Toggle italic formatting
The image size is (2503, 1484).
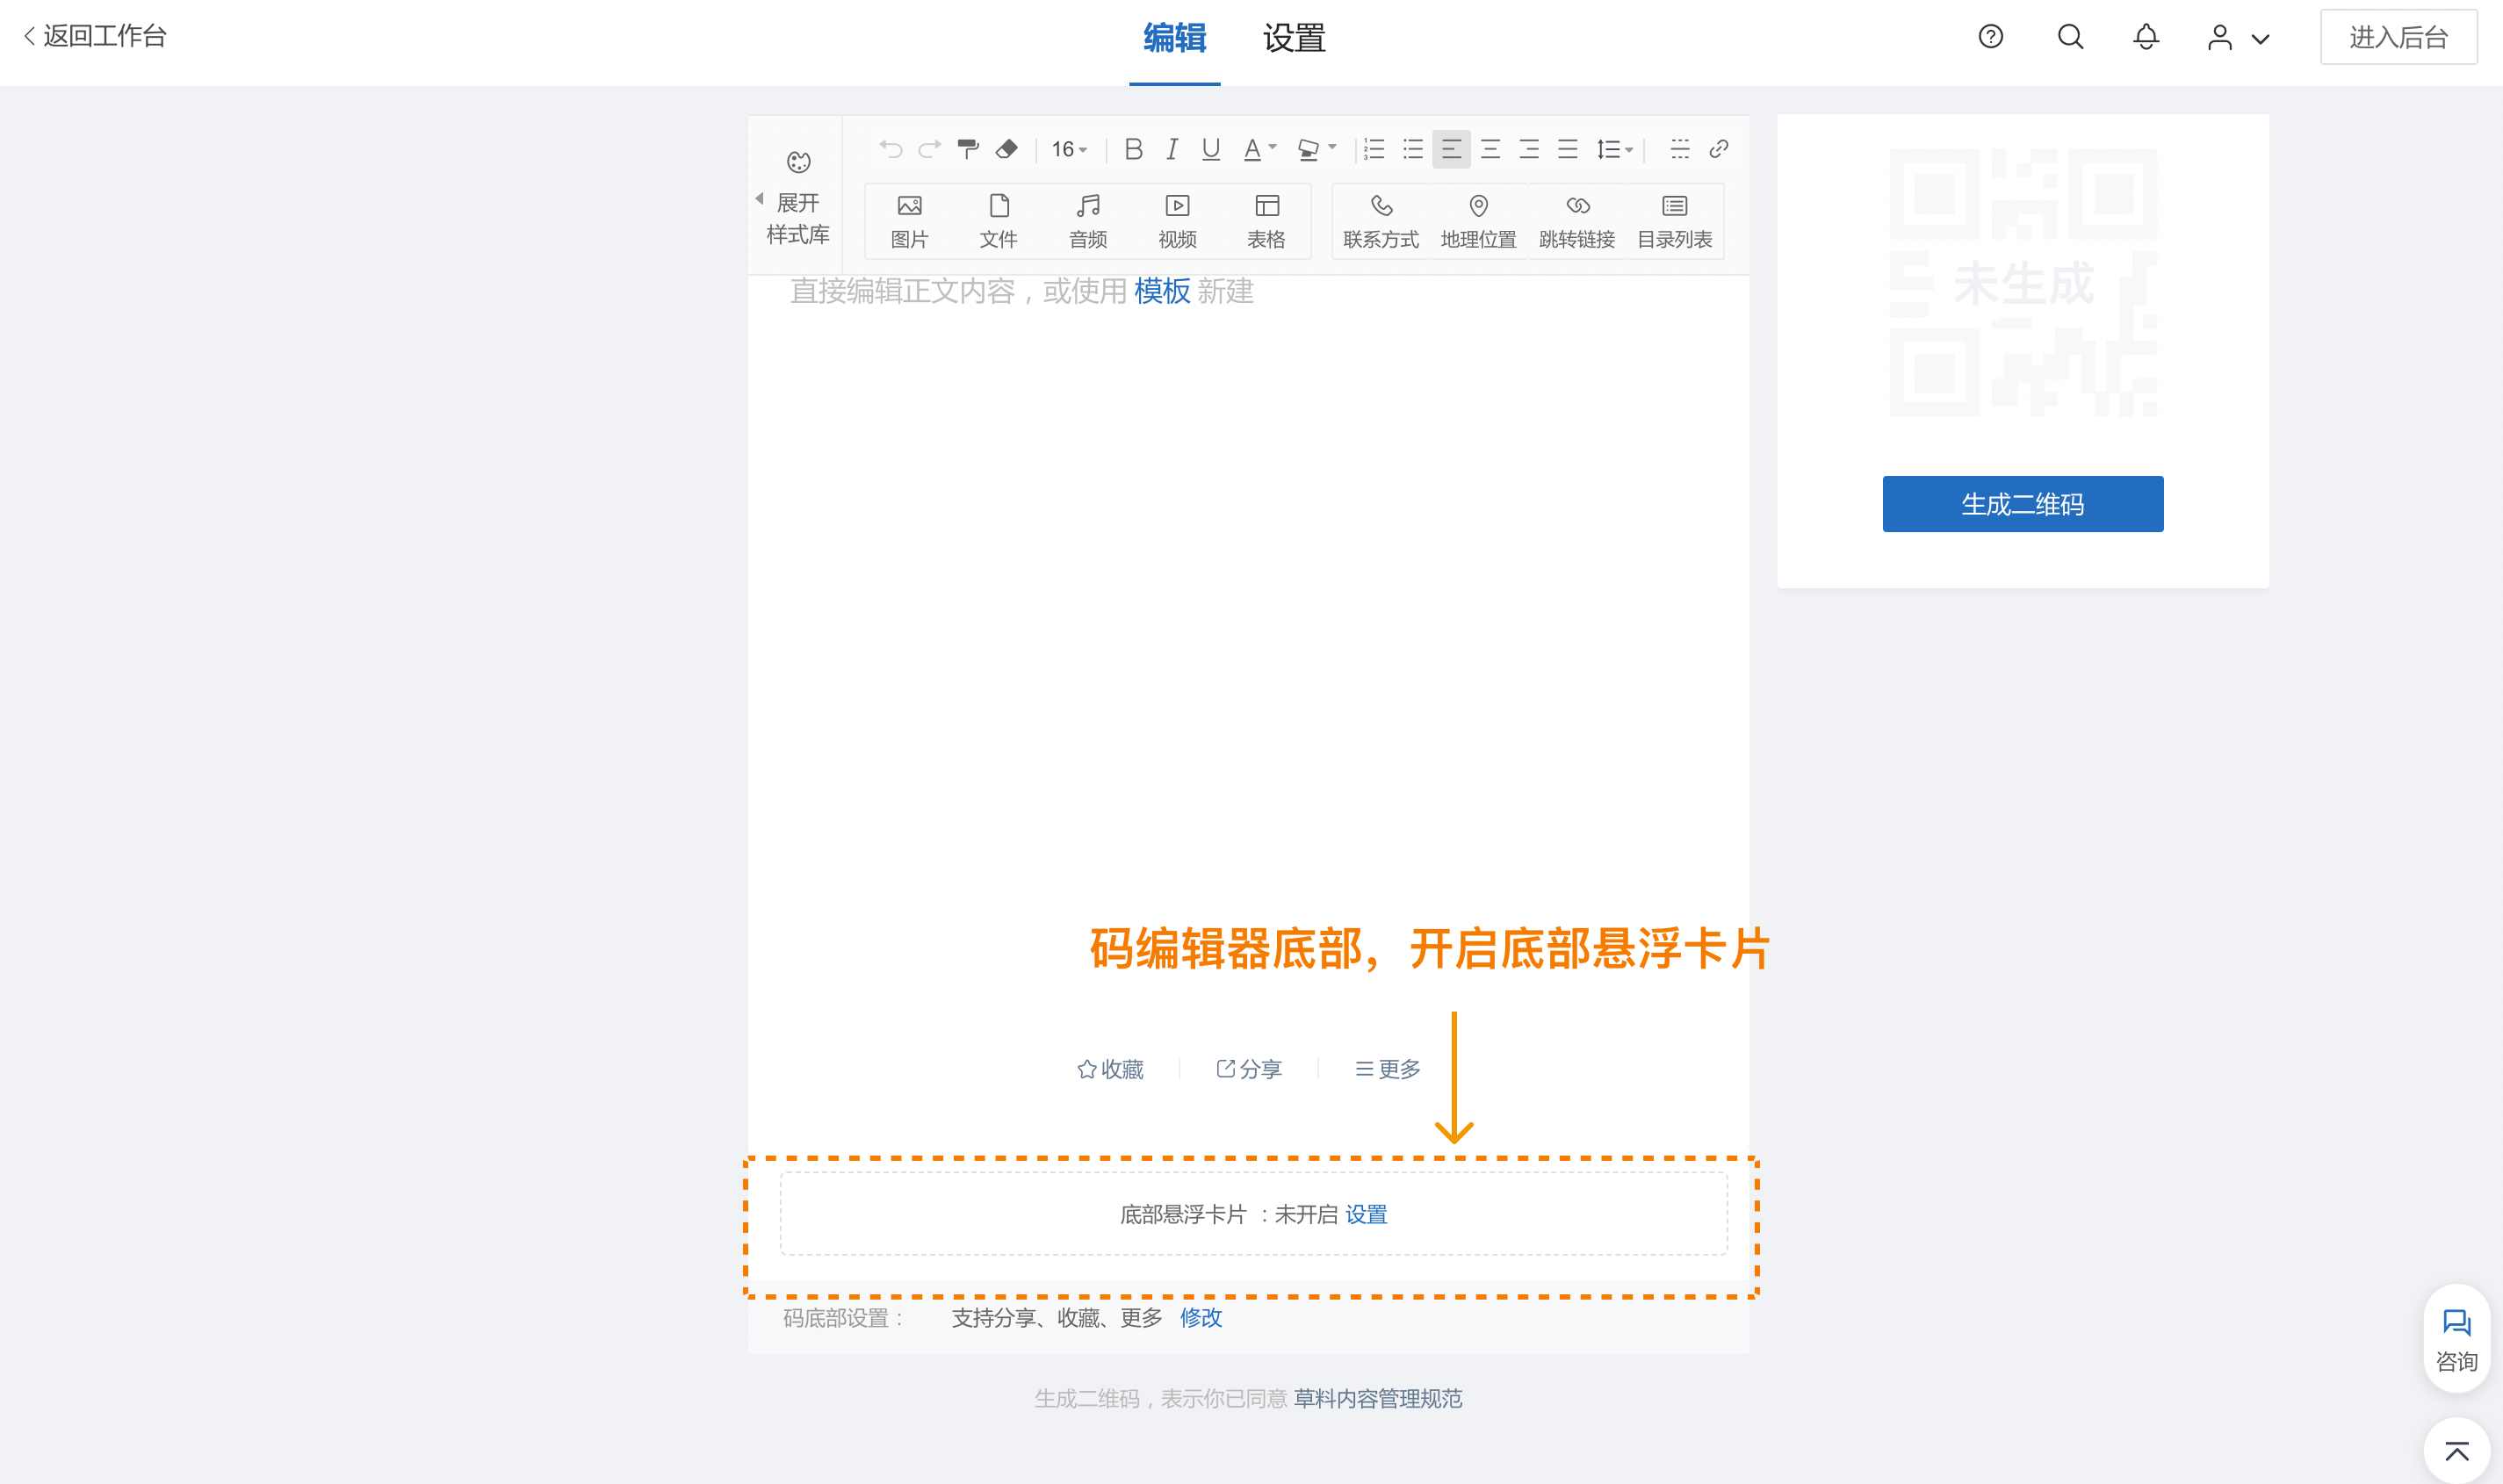click(x=1172, y=149)
